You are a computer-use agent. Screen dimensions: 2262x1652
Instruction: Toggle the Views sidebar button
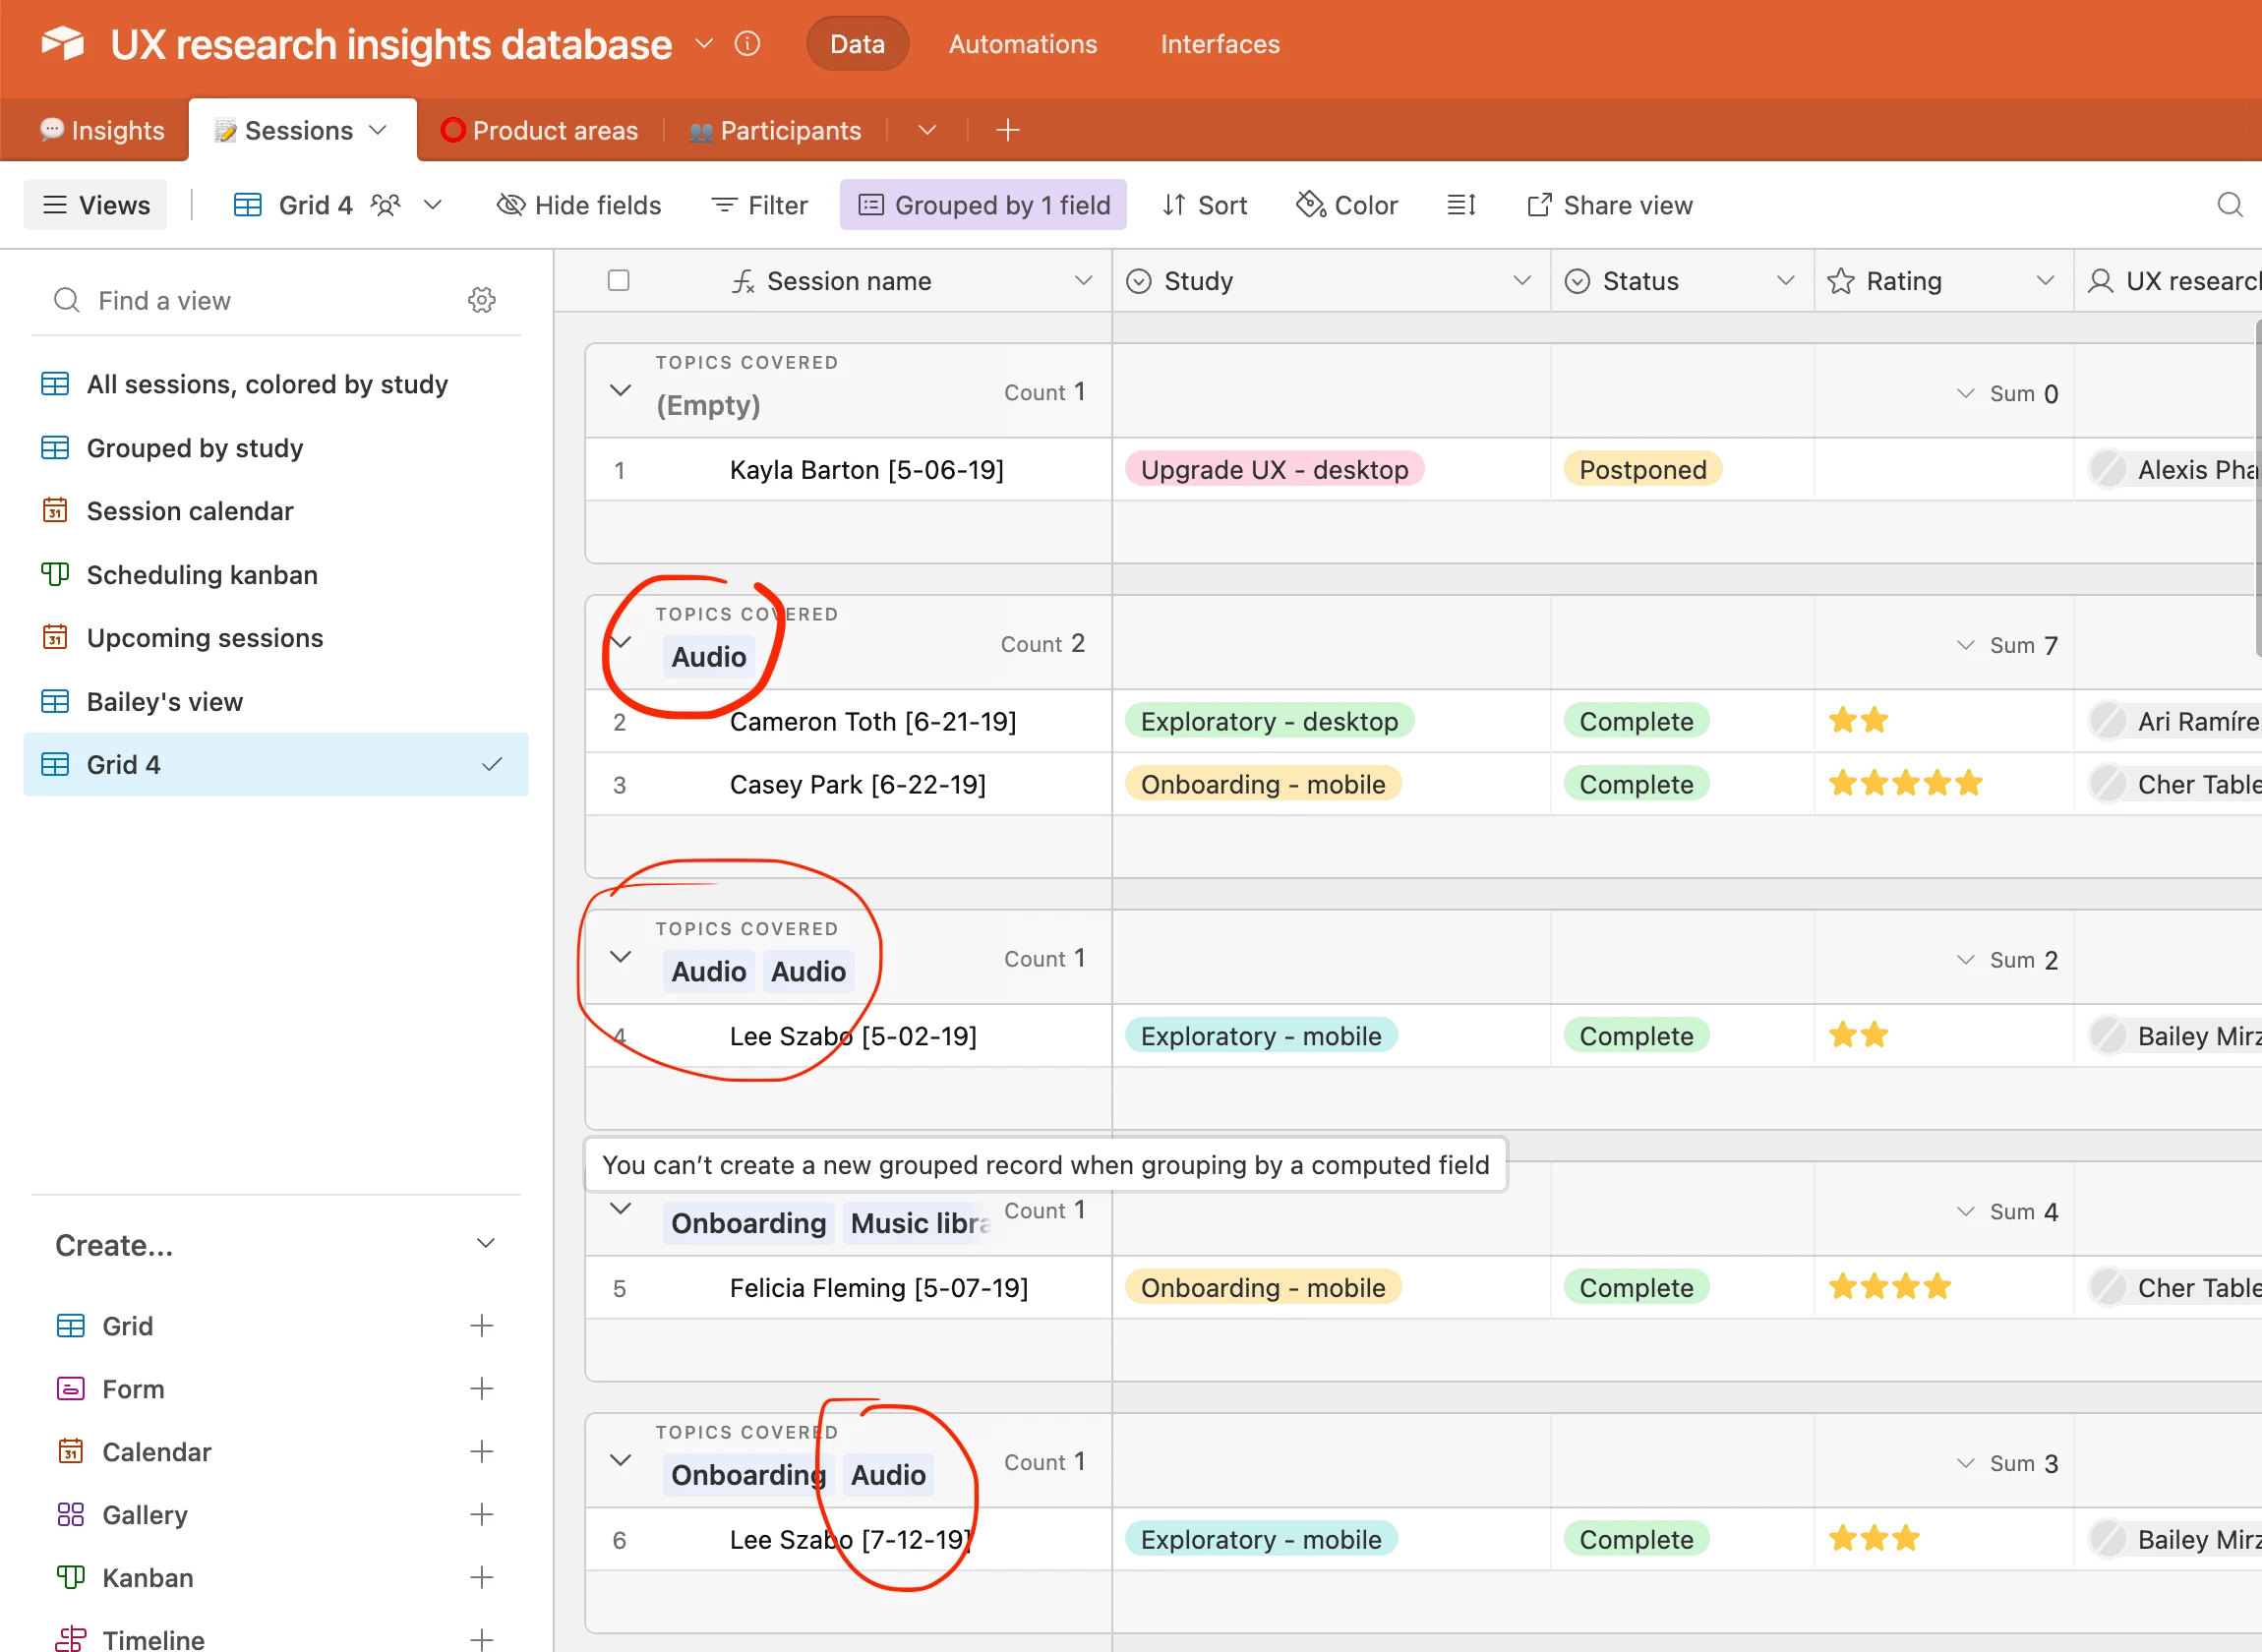(x=96, y=205)
